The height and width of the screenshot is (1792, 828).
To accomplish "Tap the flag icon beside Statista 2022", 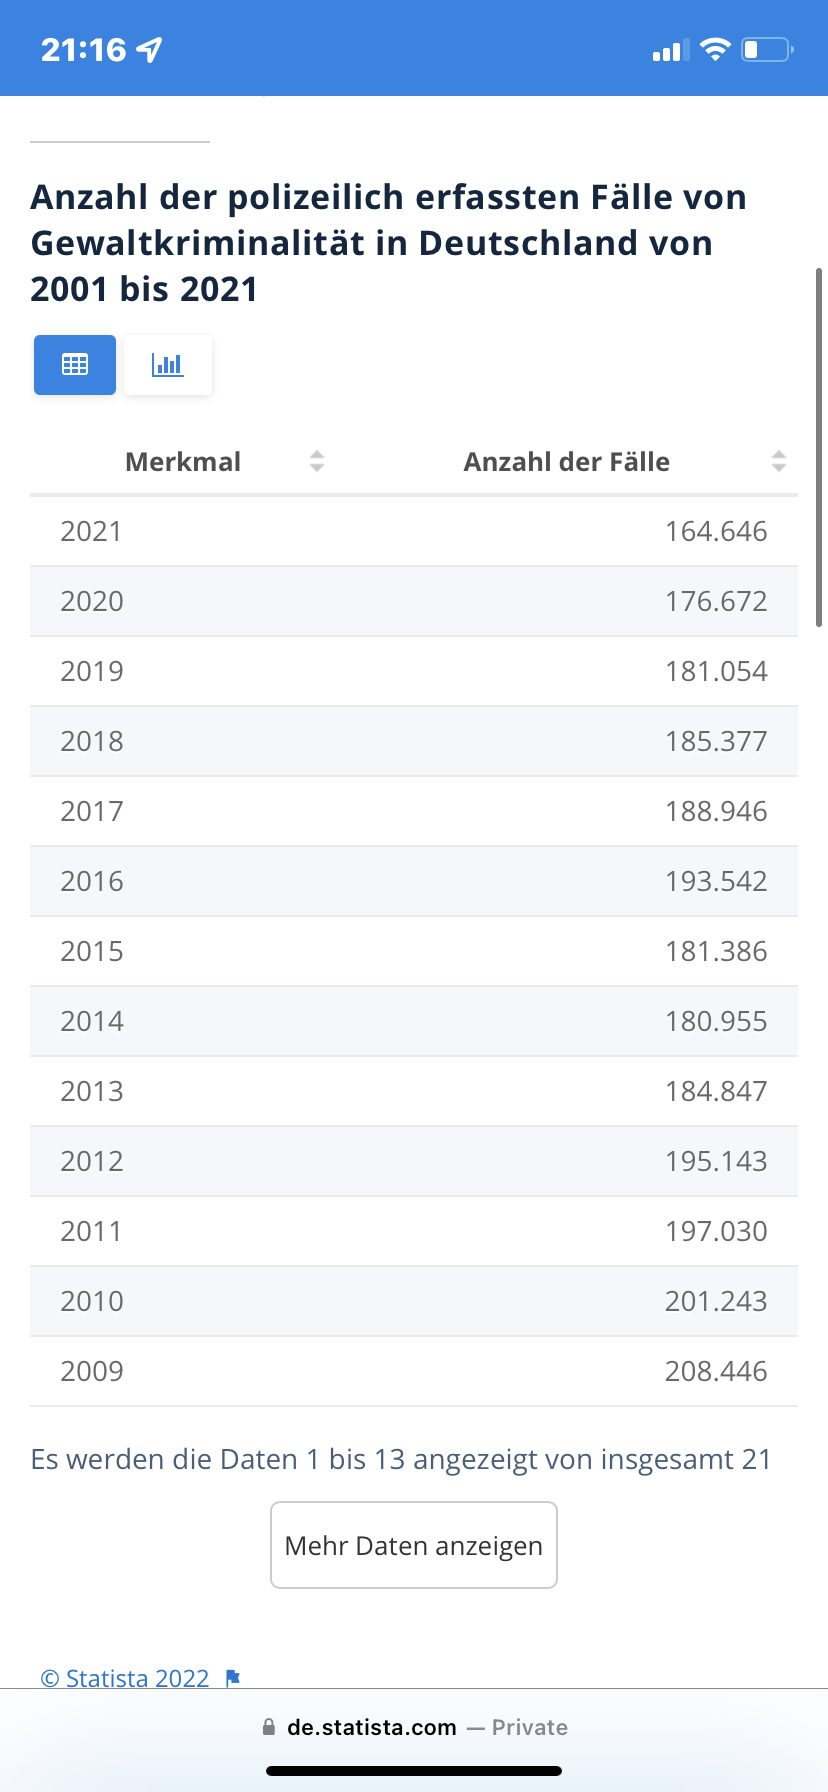I will click(233, 1678).
